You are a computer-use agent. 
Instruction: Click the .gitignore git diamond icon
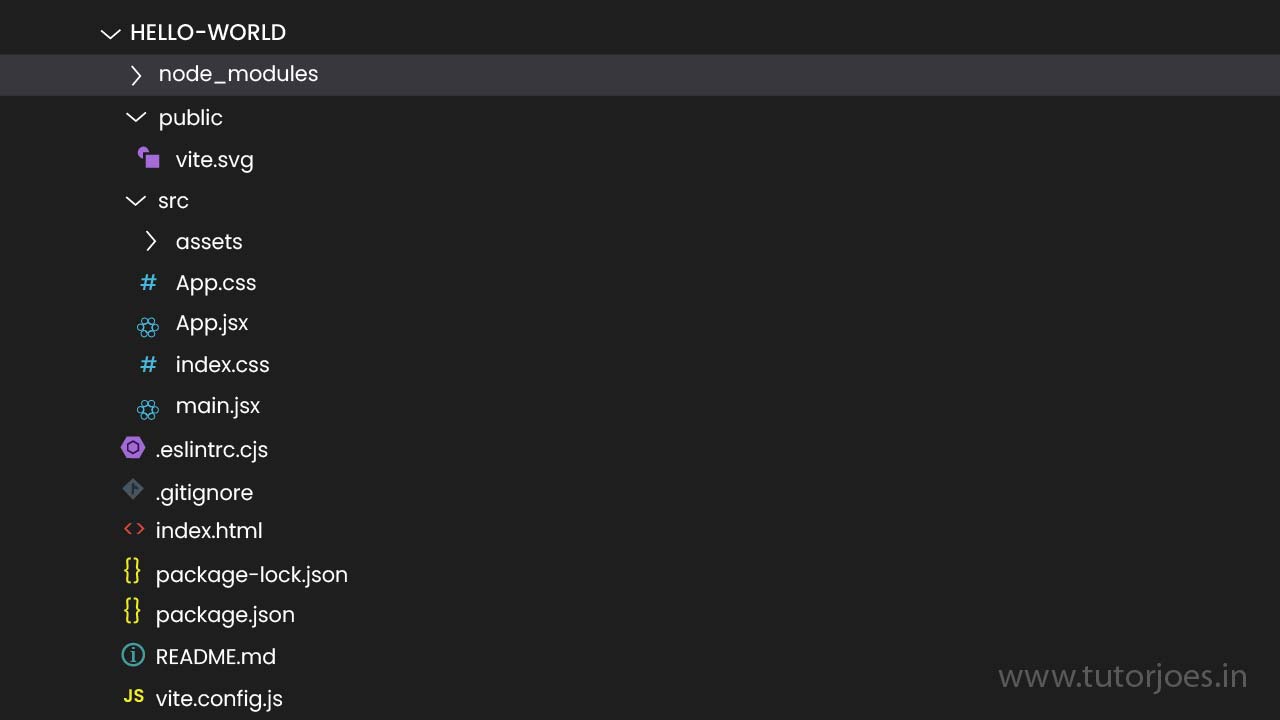133,489
